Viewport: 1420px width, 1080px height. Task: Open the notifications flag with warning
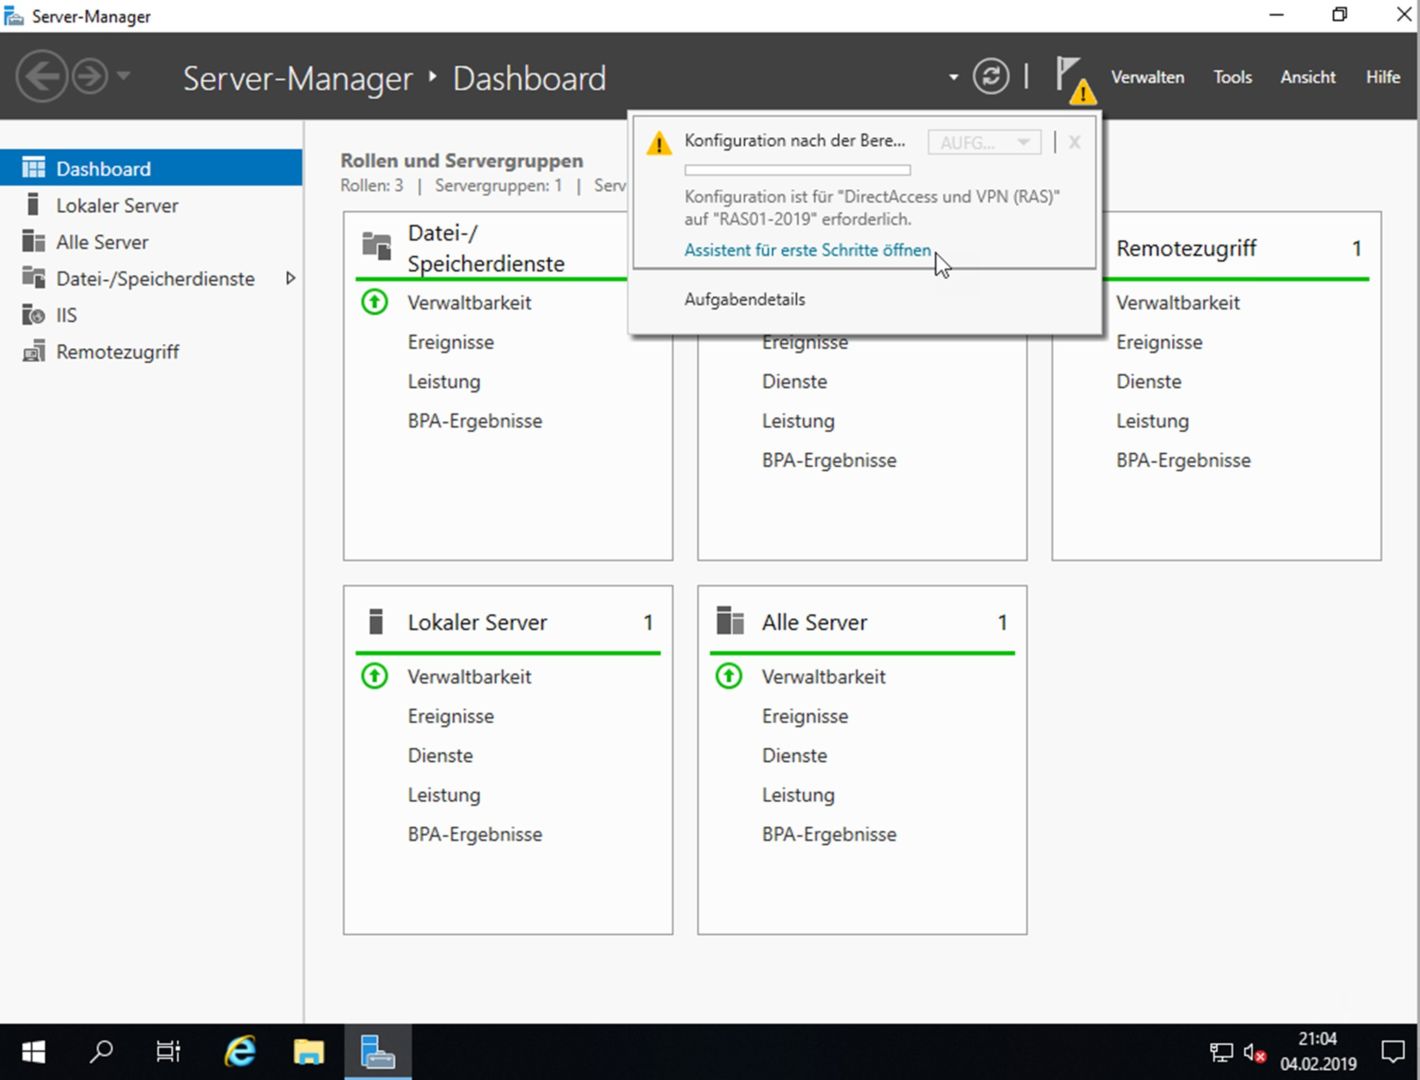click(1075, 80)
